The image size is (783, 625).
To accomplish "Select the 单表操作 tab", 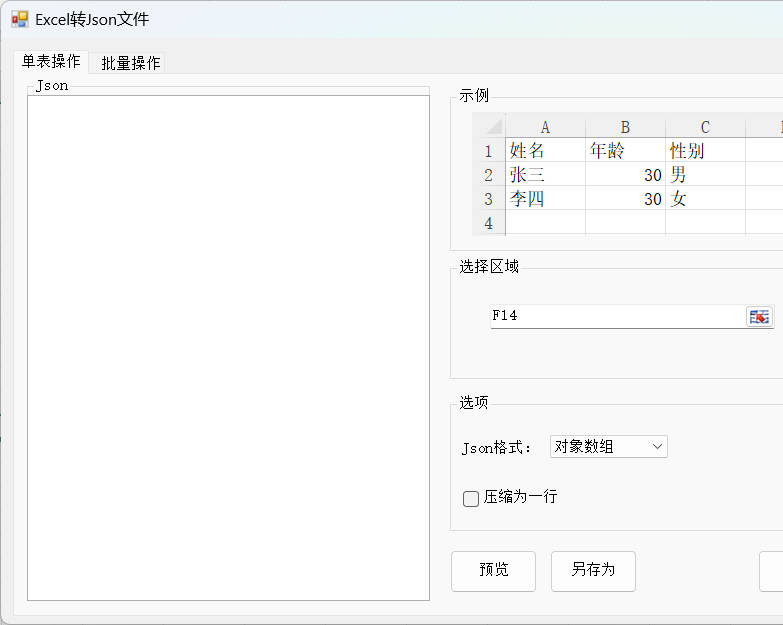I will (51, 62).
